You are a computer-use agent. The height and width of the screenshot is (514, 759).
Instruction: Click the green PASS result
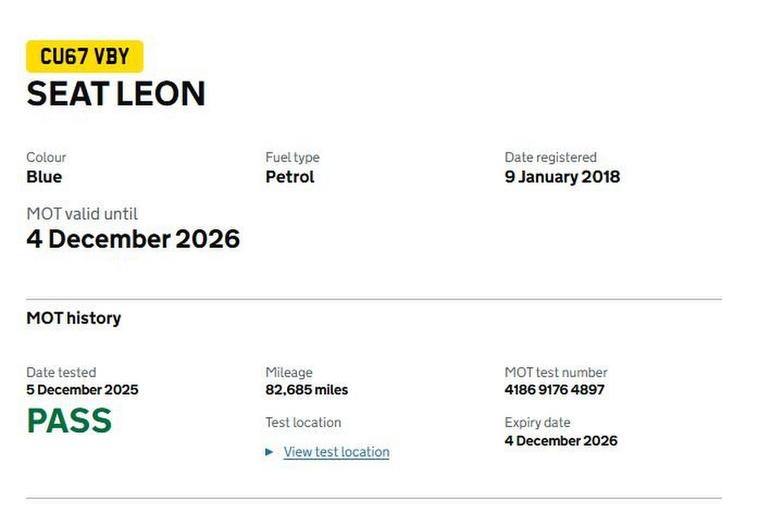pos(69,421)
